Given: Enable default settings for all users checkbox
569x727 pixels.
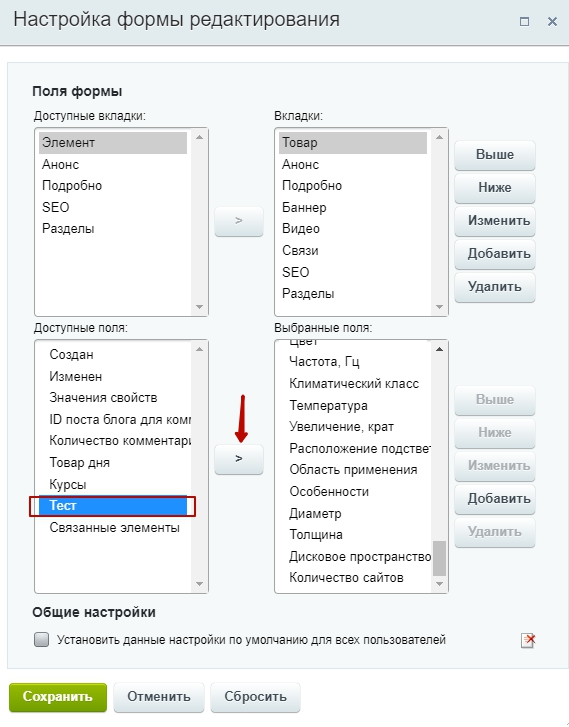Looking at the screenshot, I should (42, 640).
